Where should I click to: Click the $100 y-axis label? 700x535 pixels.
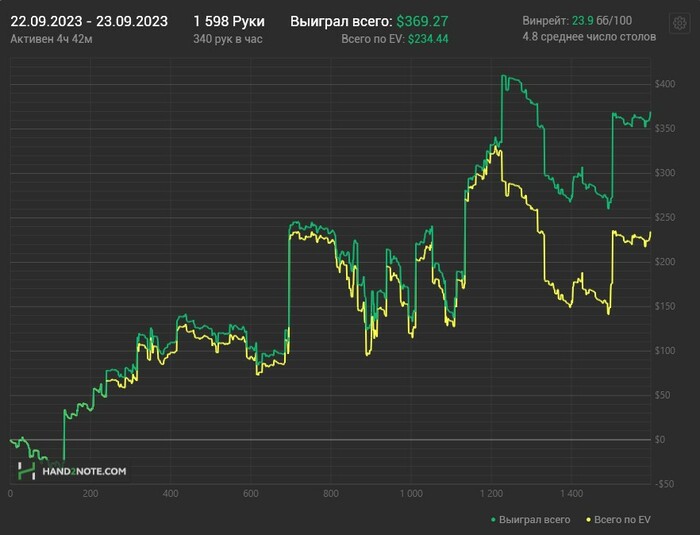coord(665,351)
